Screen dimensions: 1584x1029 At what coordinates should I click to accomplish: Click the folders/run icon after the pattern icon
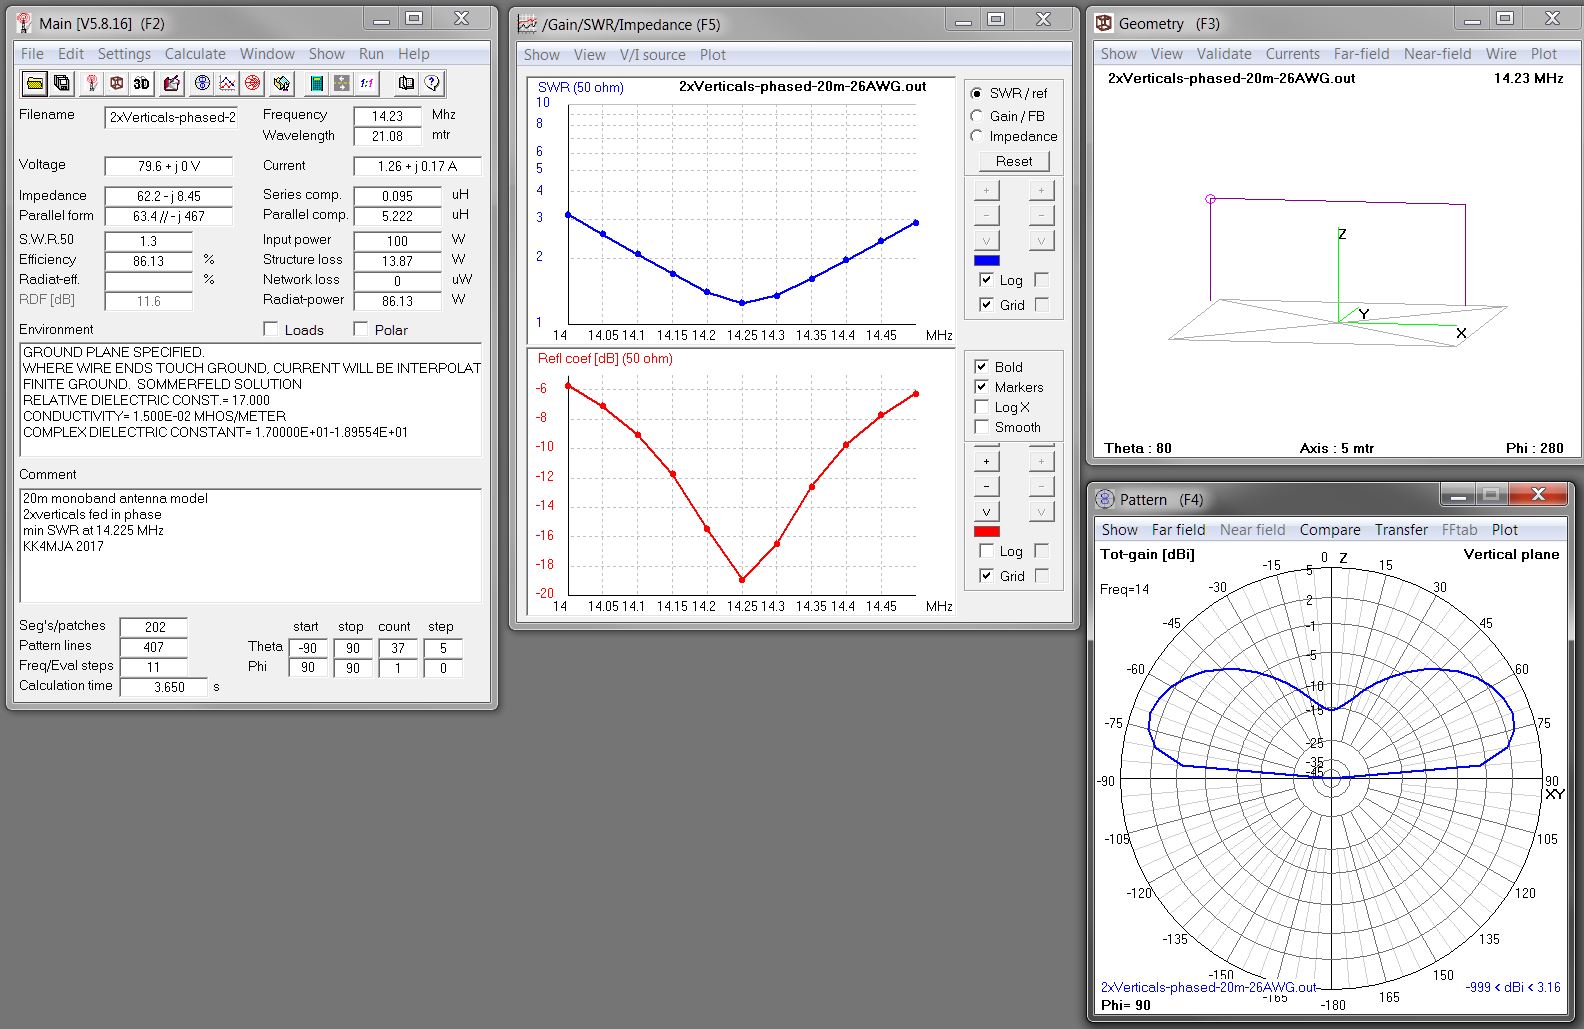282,83
